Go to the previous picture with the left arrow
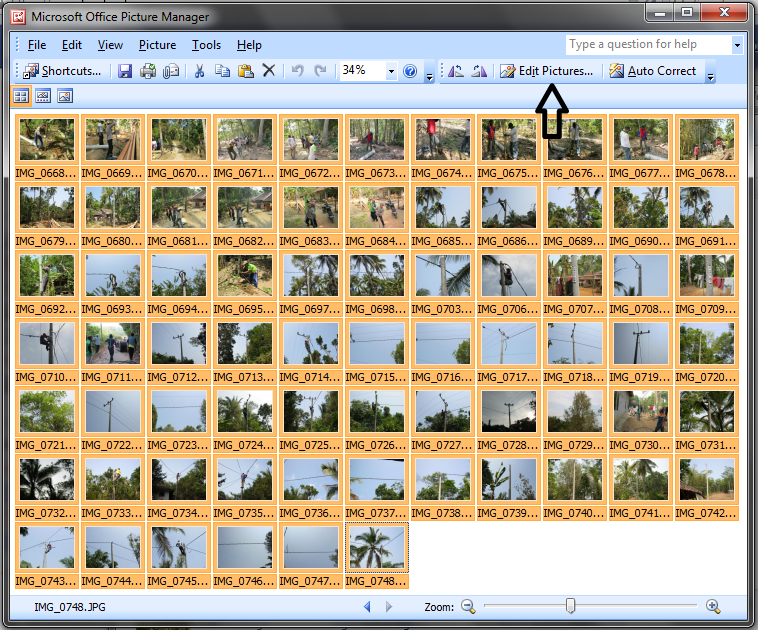This screenshot has height=630, width=758. 367,606
